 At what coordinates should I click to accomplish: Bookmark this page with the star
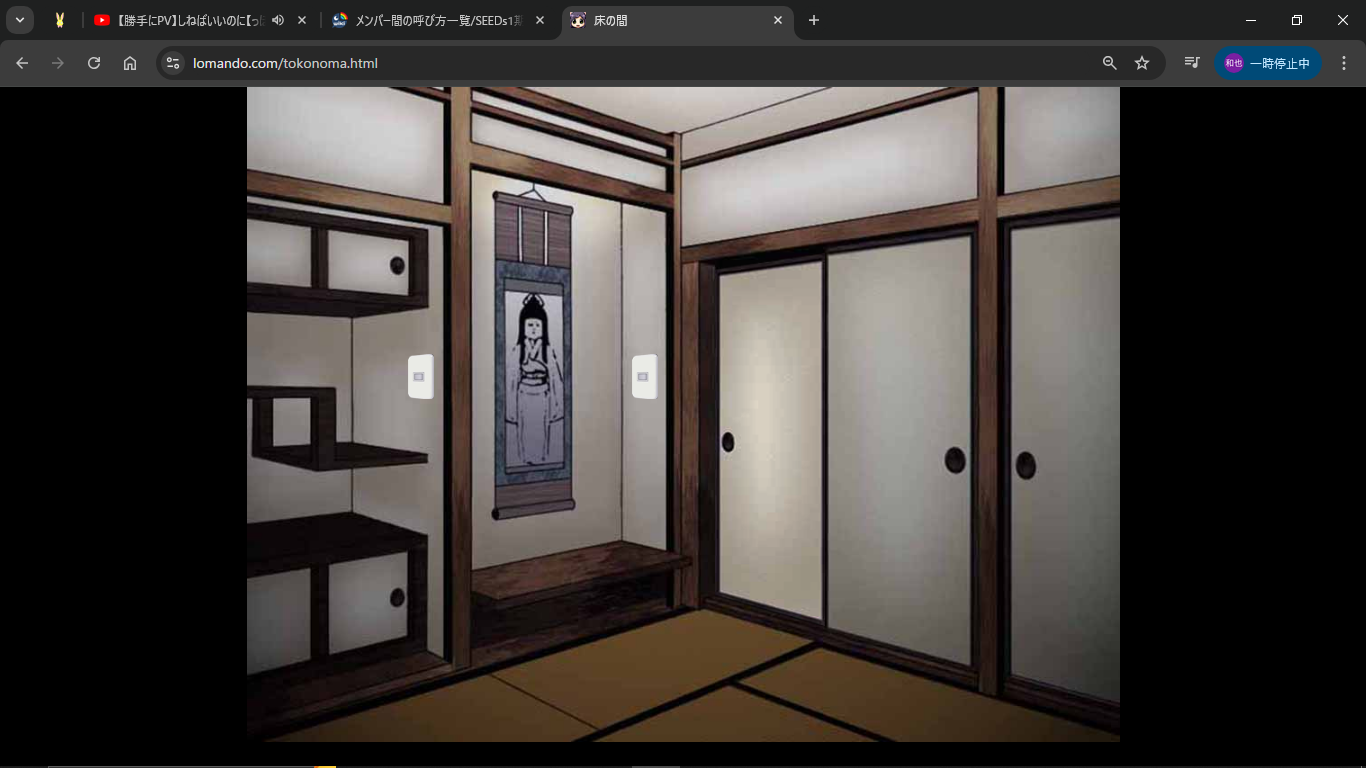pyautogui.click(x=1142, y=63)
